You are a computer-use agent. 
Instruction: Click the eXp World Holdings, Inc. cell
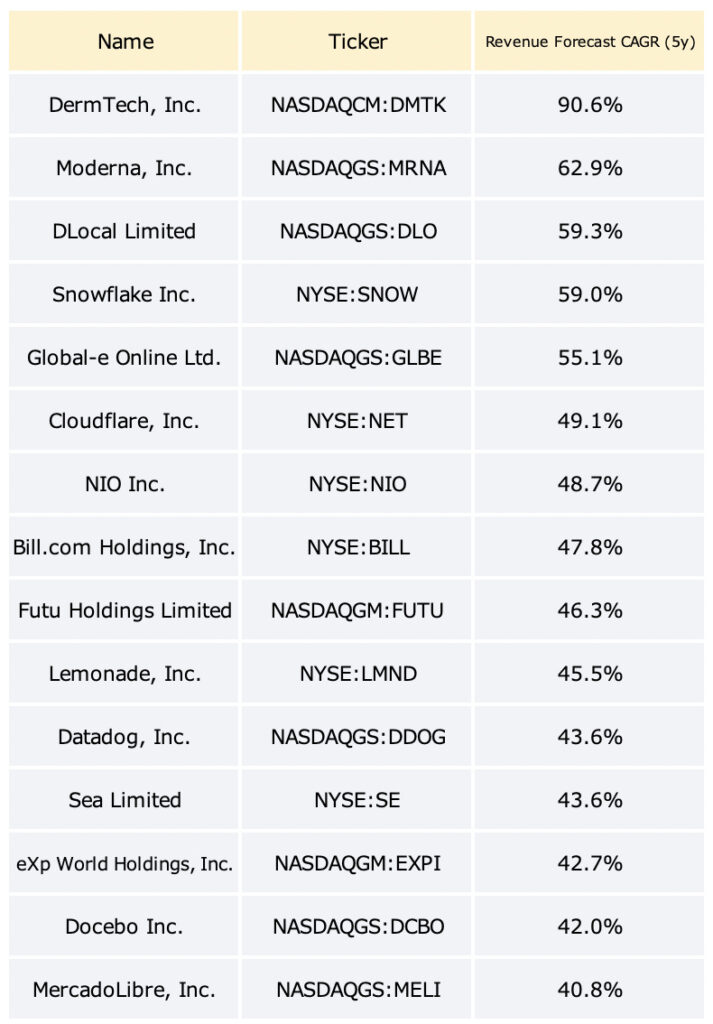[x=124, y=863]
